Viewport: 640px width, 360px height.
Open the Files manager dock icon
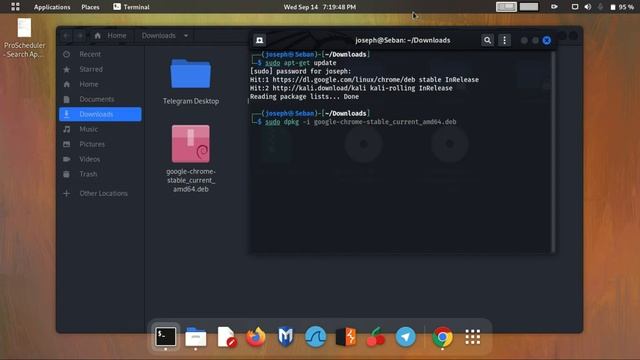pyautogui.click(x=196, y=337)
